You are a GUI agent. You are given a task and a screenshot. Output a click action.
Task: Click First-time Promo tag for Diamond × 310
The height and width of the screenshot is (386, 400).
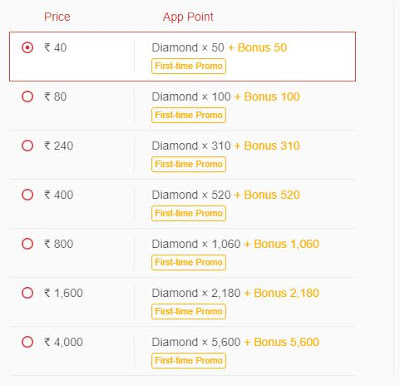click(189, 164)
